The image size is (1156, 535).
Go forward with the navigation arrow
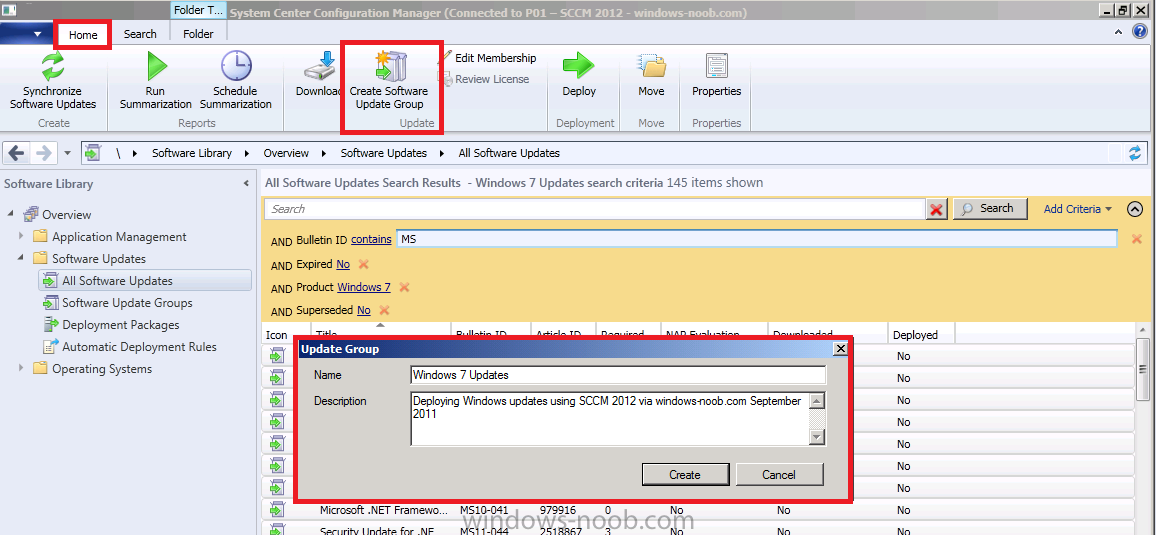tap(43, 153)
